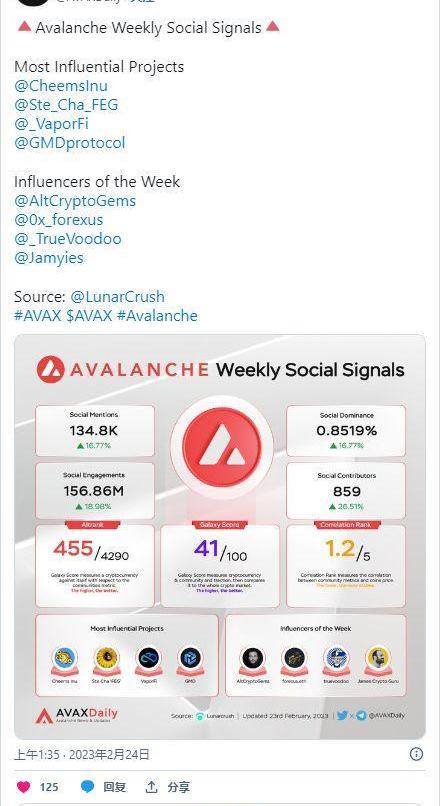Click the VaporFi project avatar

(x=149, y=658)
